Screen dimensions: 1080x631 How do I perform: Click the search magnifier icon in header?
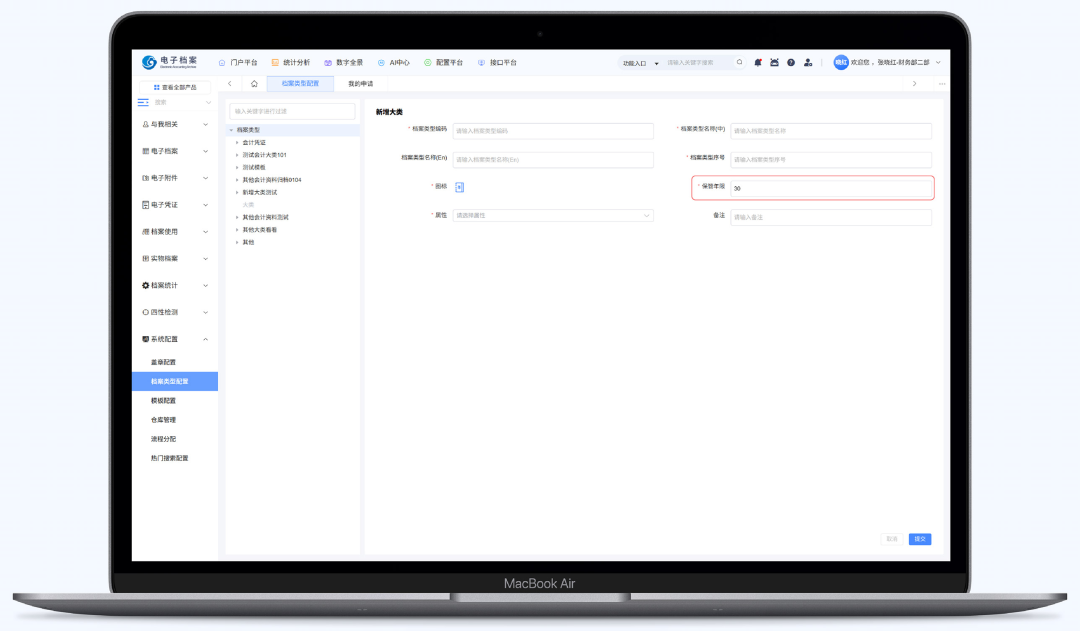(740, 62)
